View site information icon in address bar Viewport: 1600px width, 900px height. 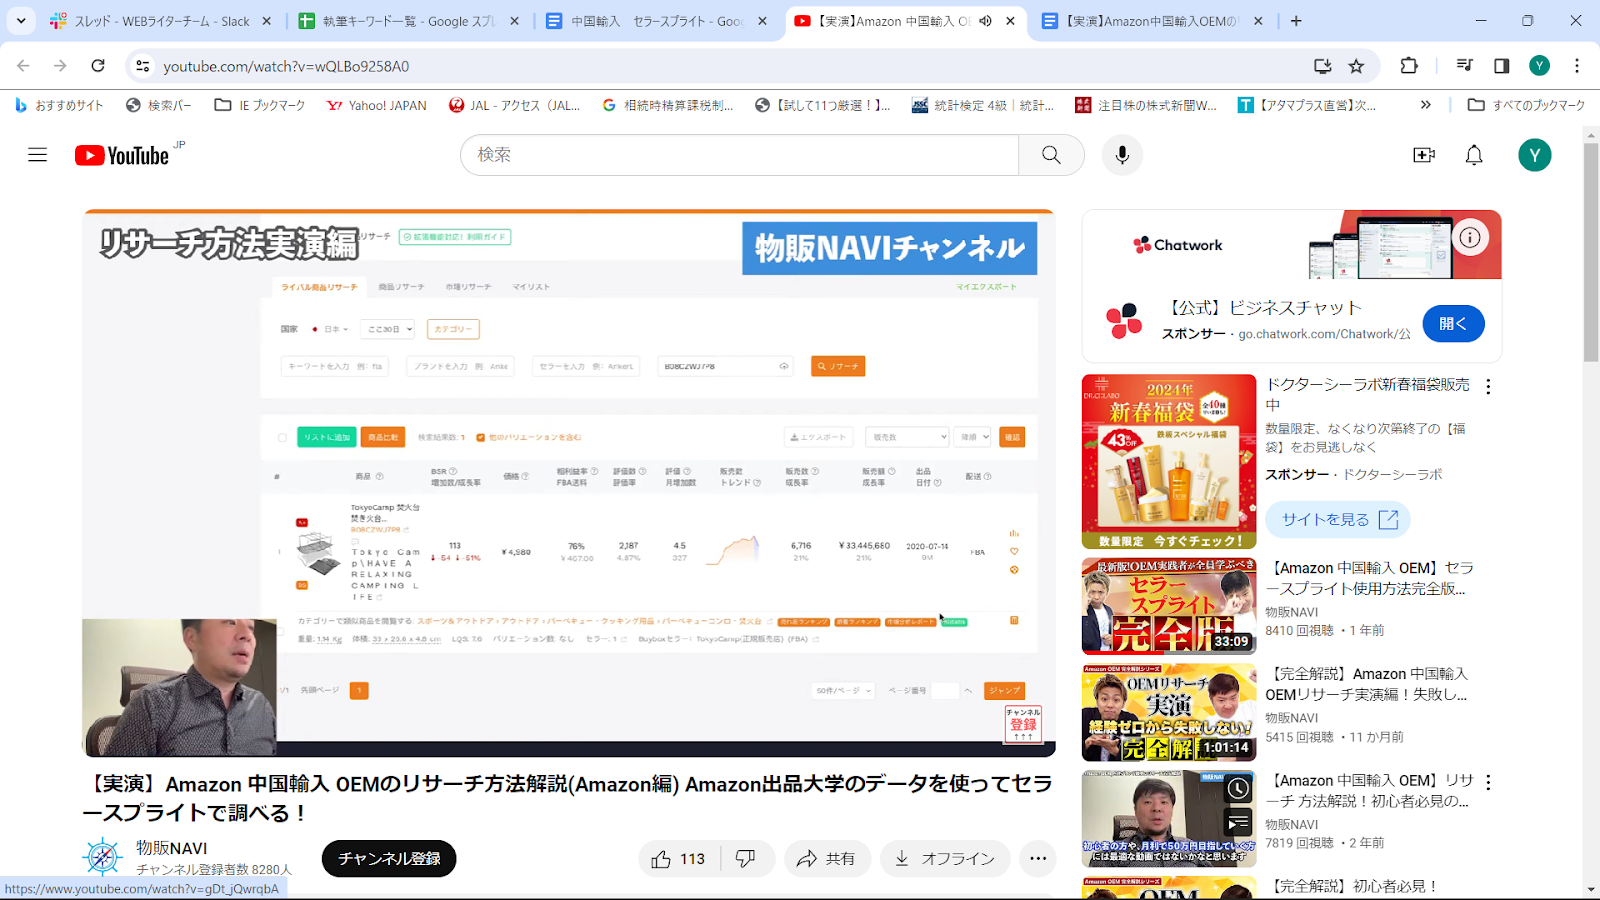pyautogui.click(x=143, y=66)
